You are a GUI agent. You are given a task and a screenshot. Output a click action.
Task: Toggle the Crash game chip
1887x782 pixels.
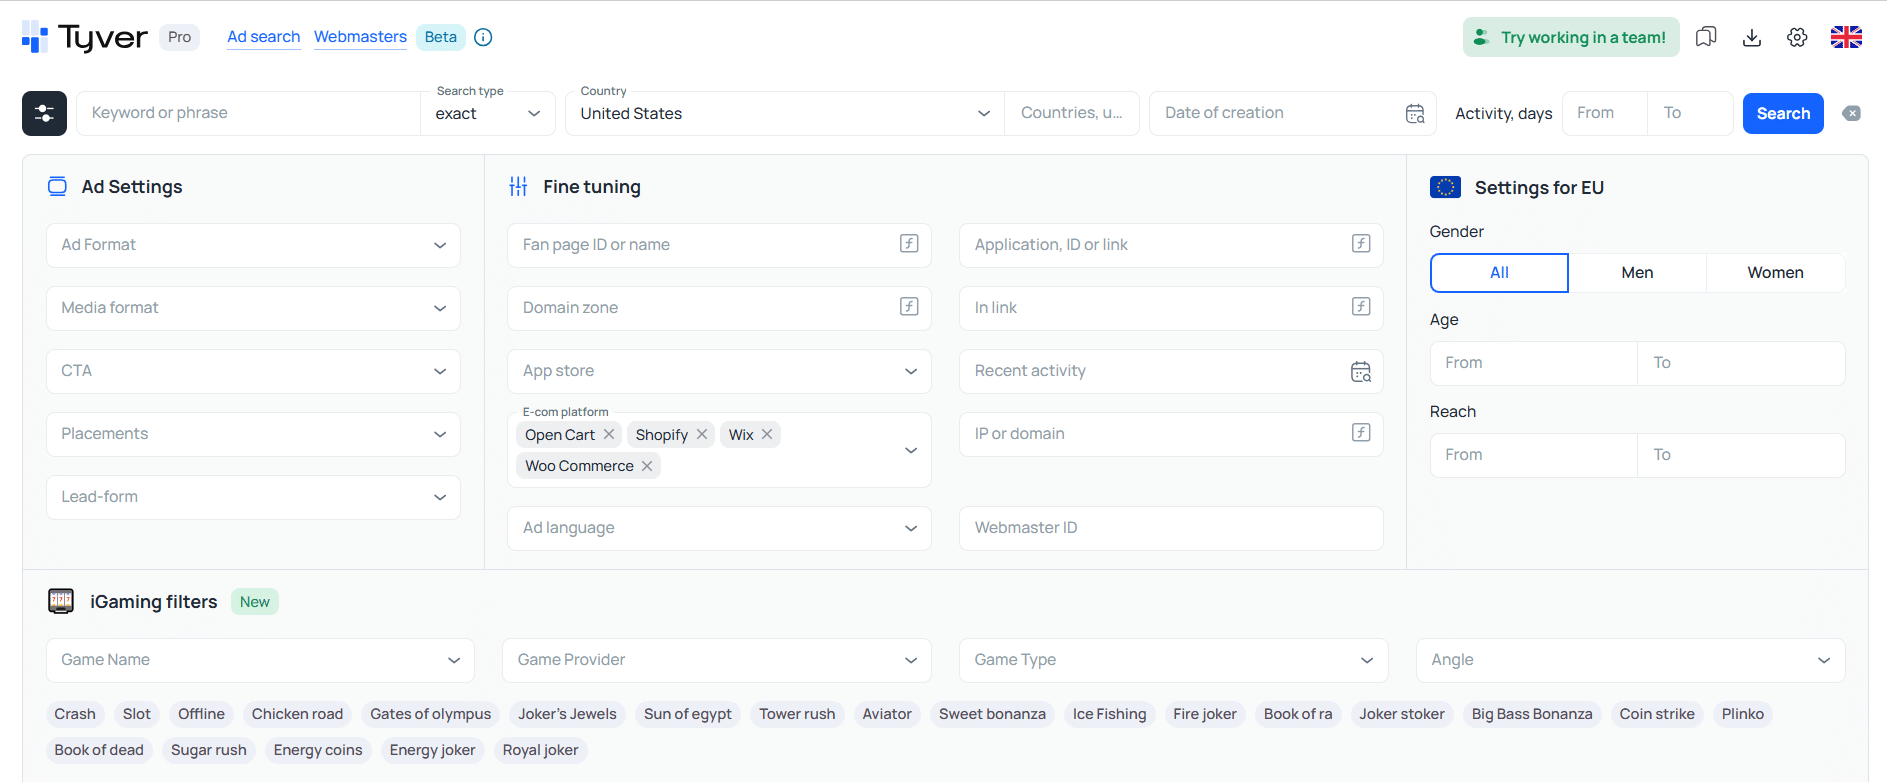click(75, 714)
